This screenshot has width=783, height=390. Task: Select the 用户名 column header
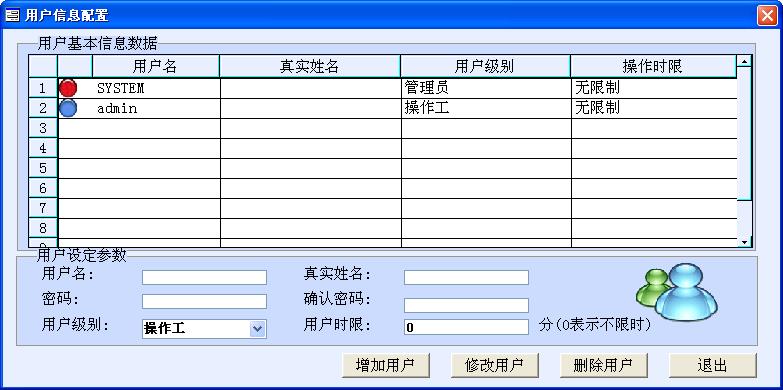tap(156, 66)
